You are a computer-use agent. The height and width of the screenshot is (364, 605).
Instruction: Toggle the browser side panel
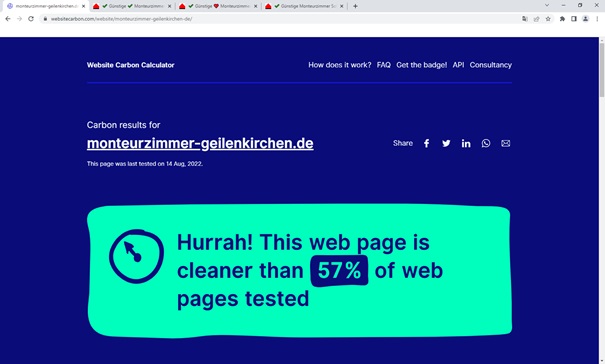click(x=574, y=19)
